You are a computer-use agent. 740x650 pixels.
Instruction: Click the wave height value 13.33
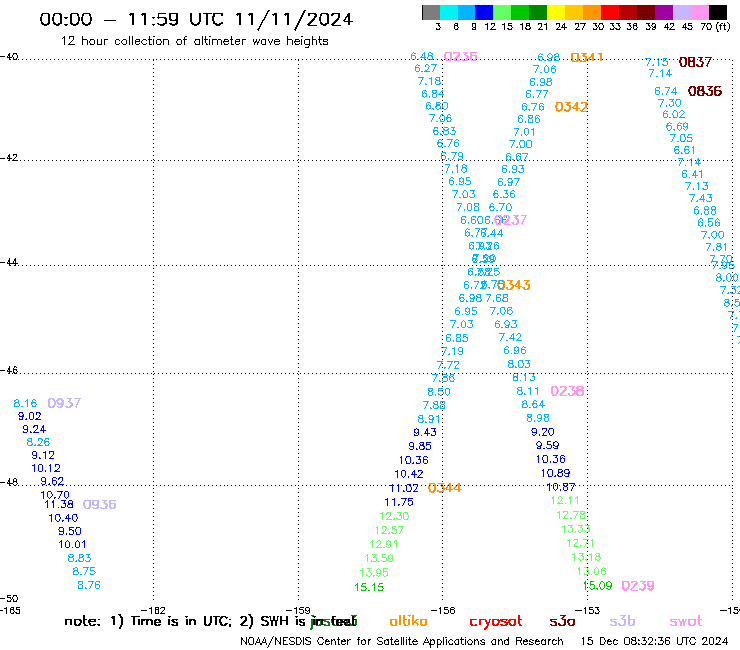point(576,529)
